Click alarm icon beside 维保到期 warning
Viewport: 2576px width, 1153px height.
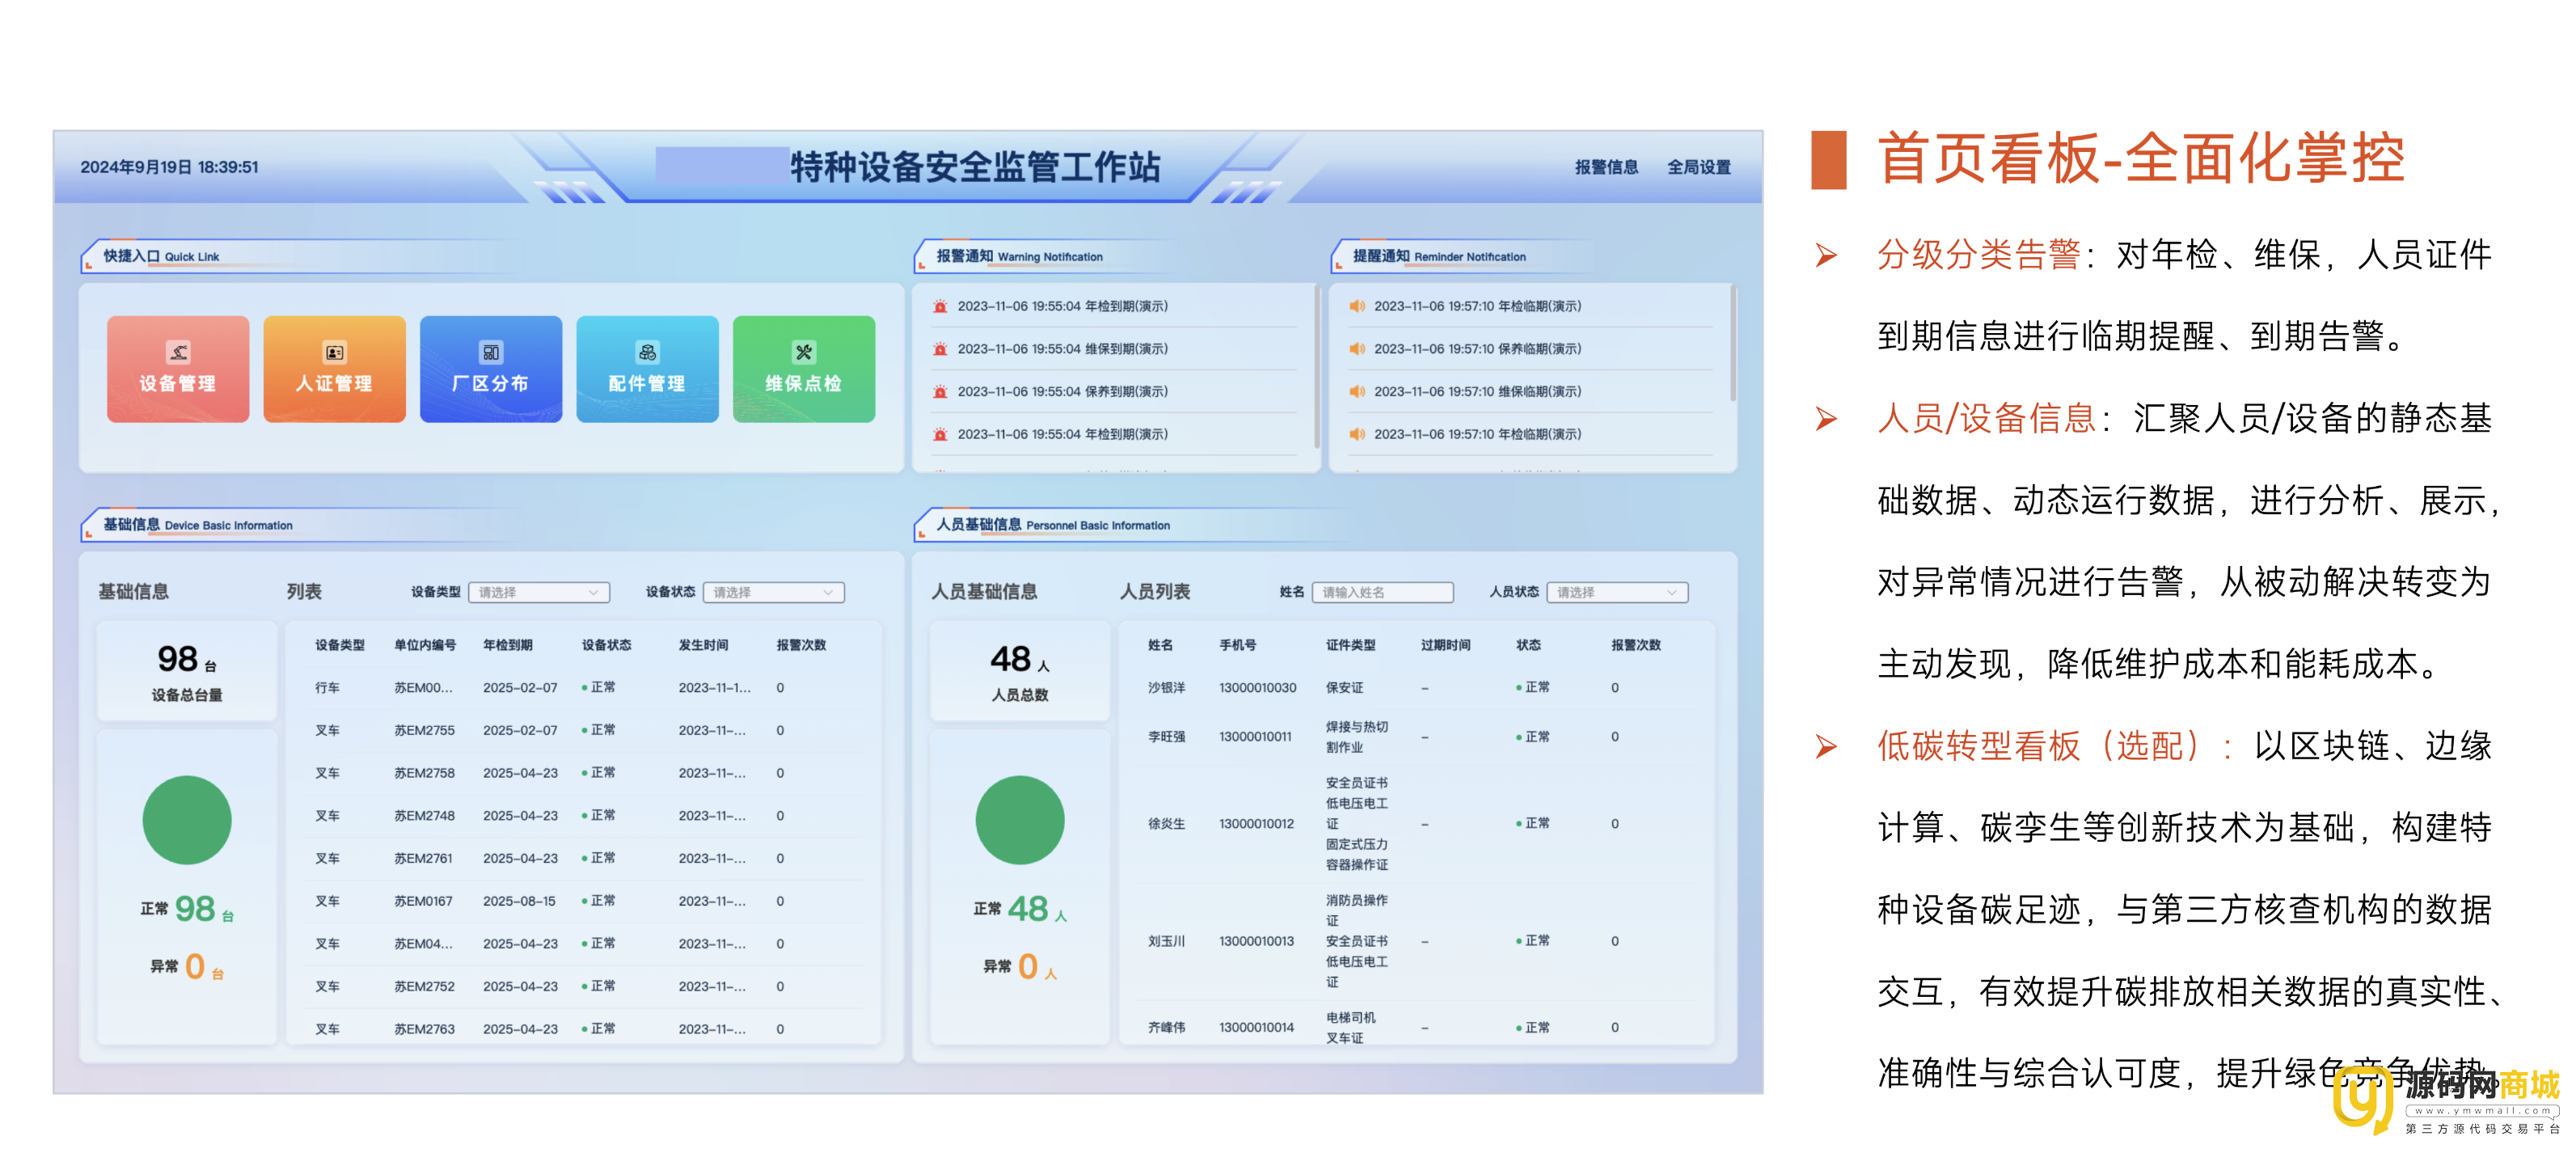[x=940, y=349]
